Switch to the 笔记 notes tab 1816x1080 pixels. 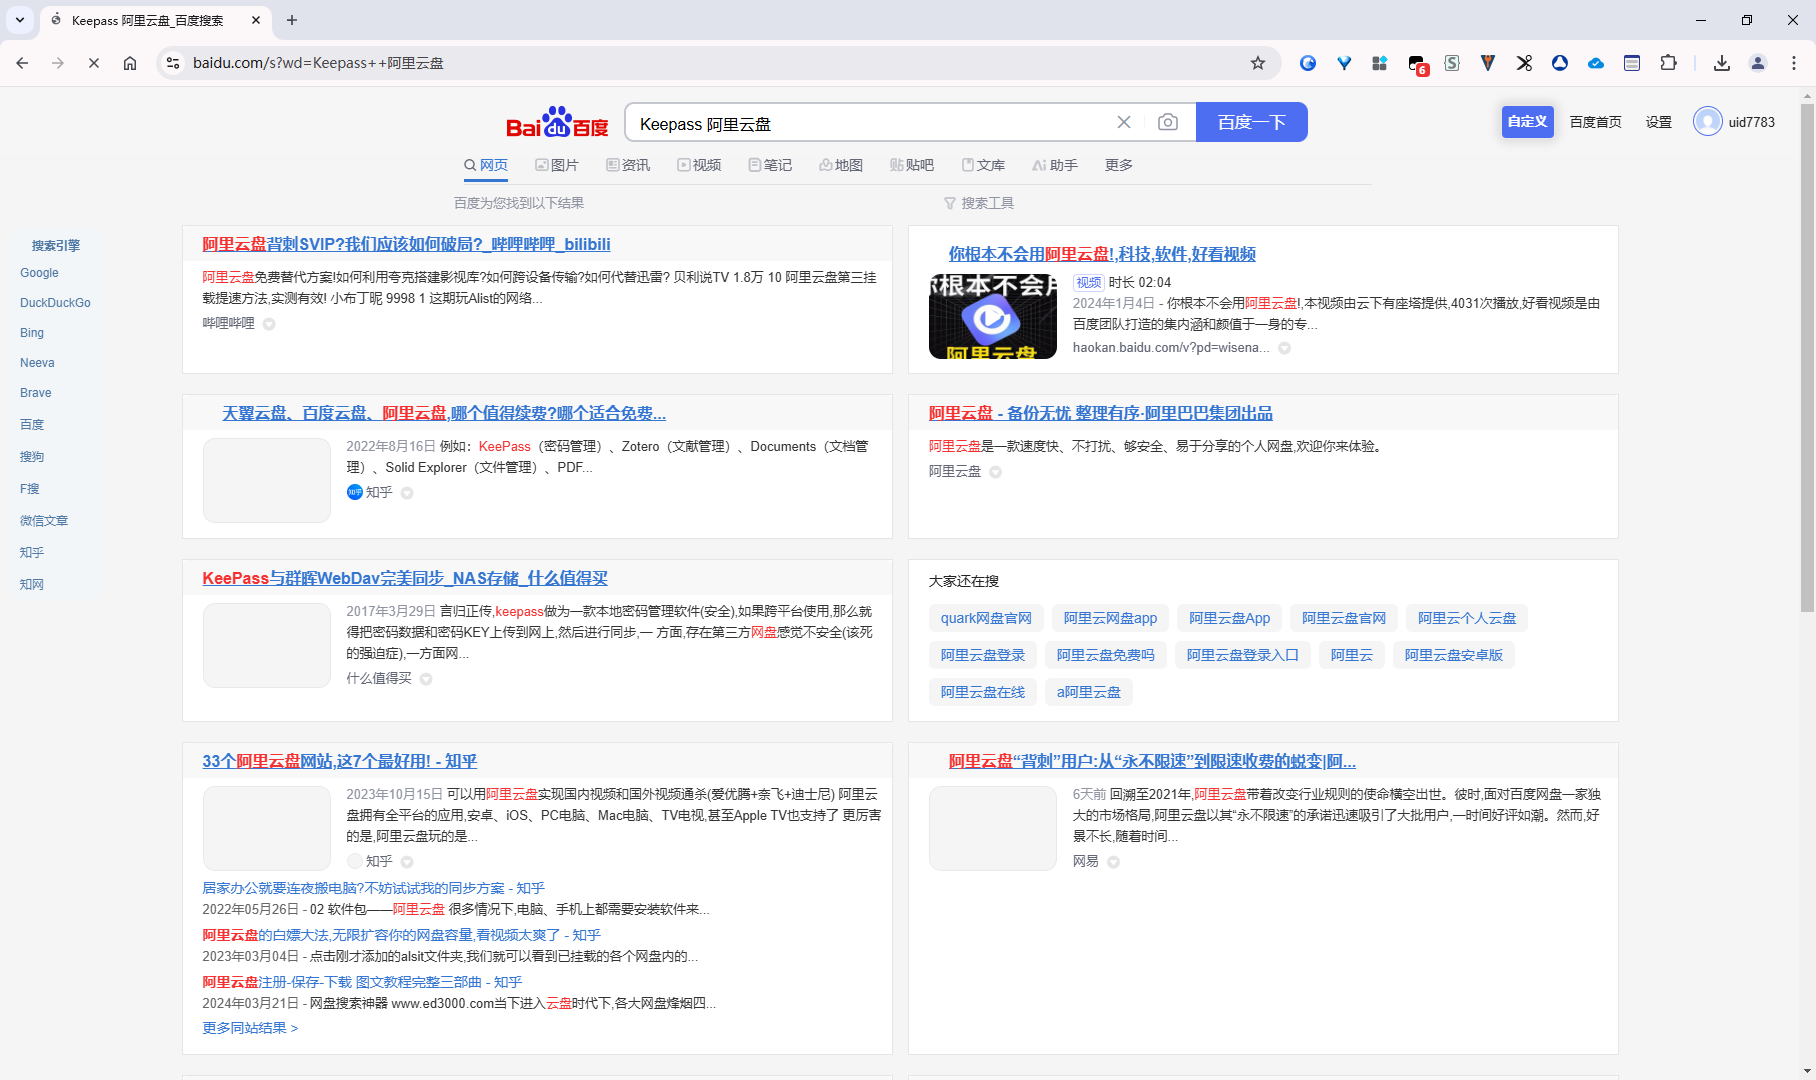pyautogui.click(x=770, y=165)
